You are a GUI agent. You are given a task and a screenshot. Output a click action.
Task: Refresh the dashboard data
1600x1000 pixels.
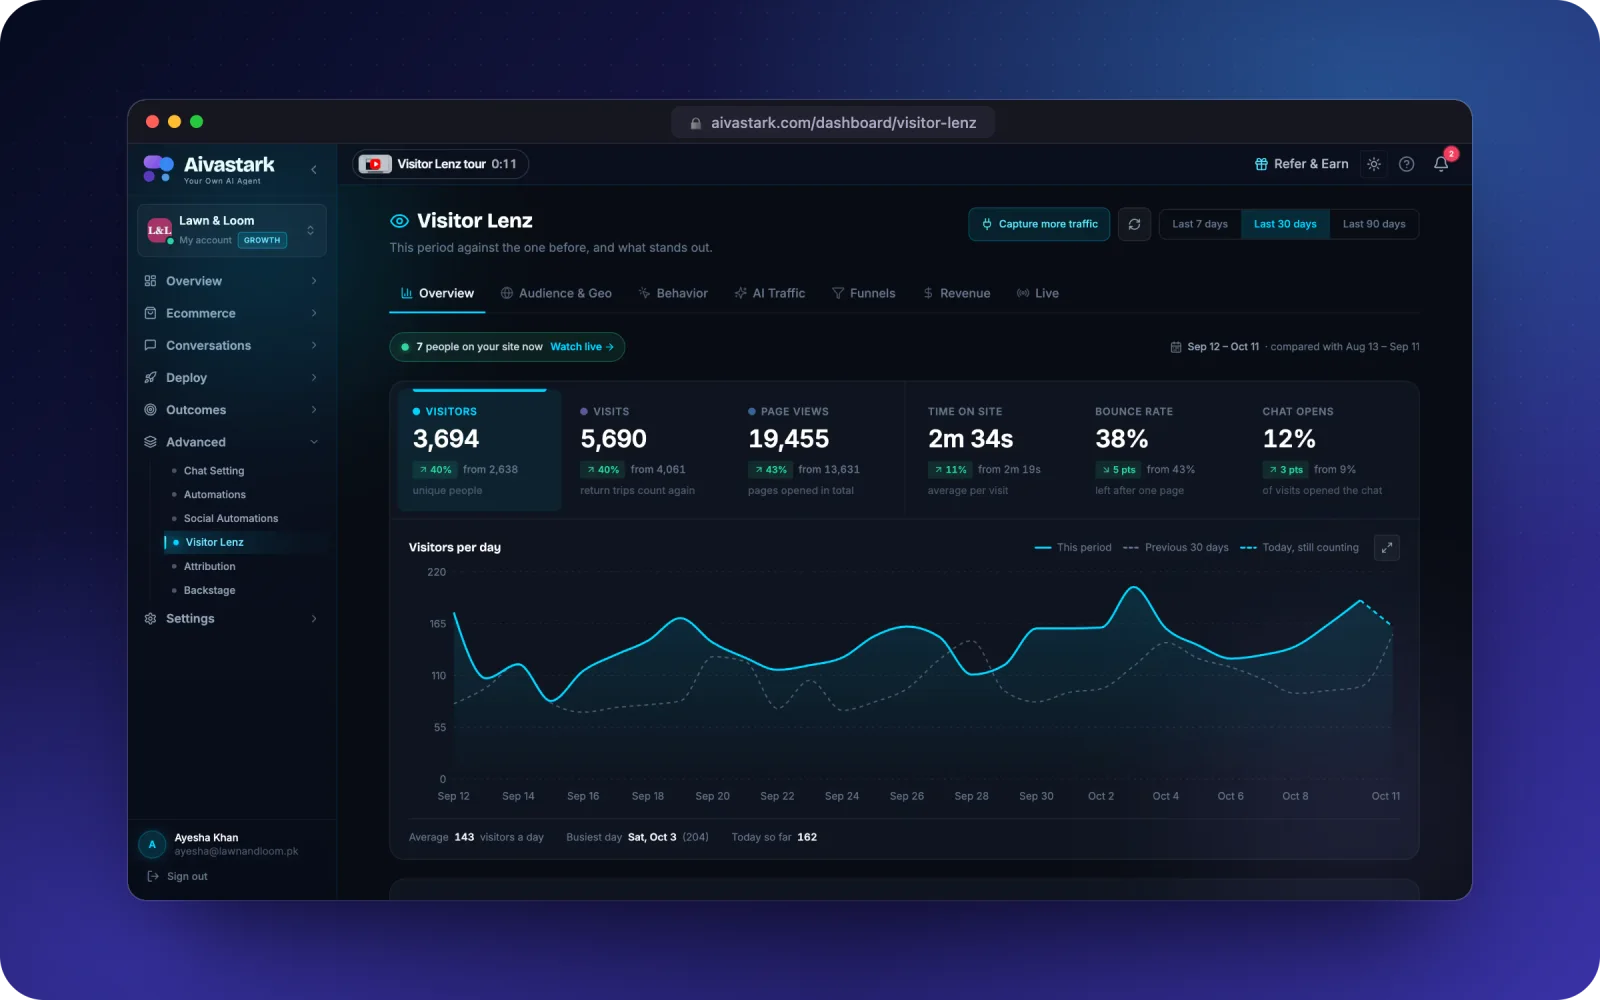pos(1134,224)
